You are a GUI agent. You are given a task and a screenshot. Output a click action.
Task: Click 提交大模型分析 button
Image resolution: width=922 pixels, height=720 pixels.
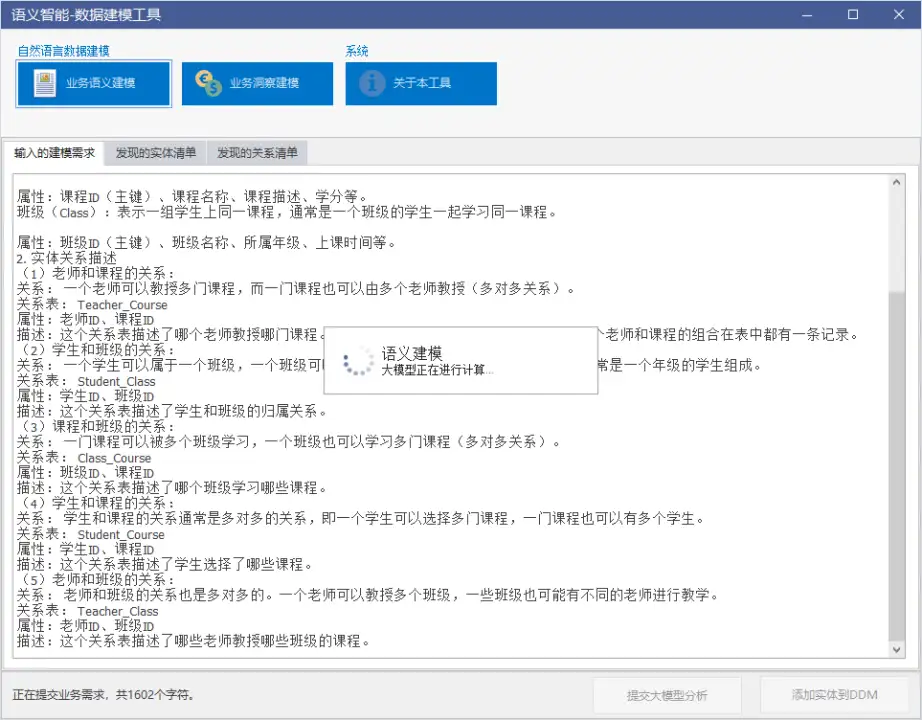pos(667,695)
